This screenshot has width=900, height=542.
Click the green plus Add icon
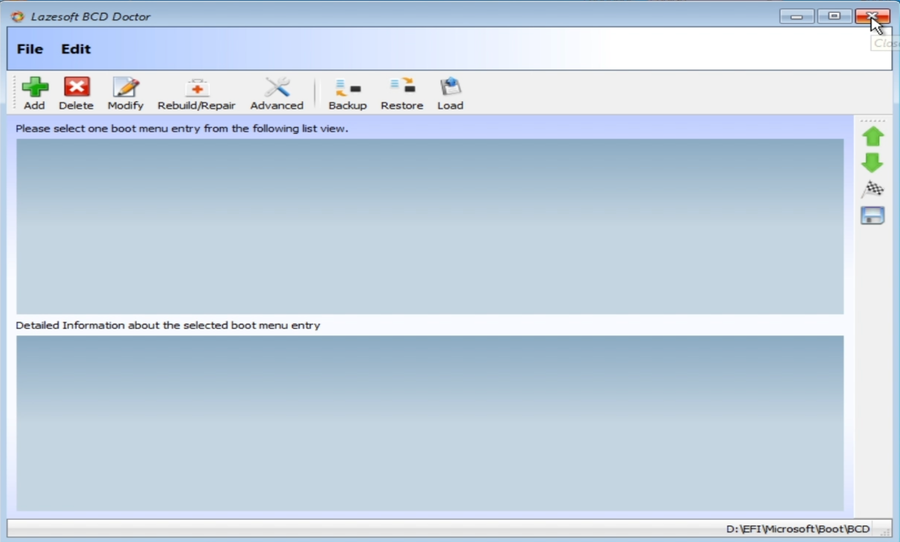tap(35, 88)
